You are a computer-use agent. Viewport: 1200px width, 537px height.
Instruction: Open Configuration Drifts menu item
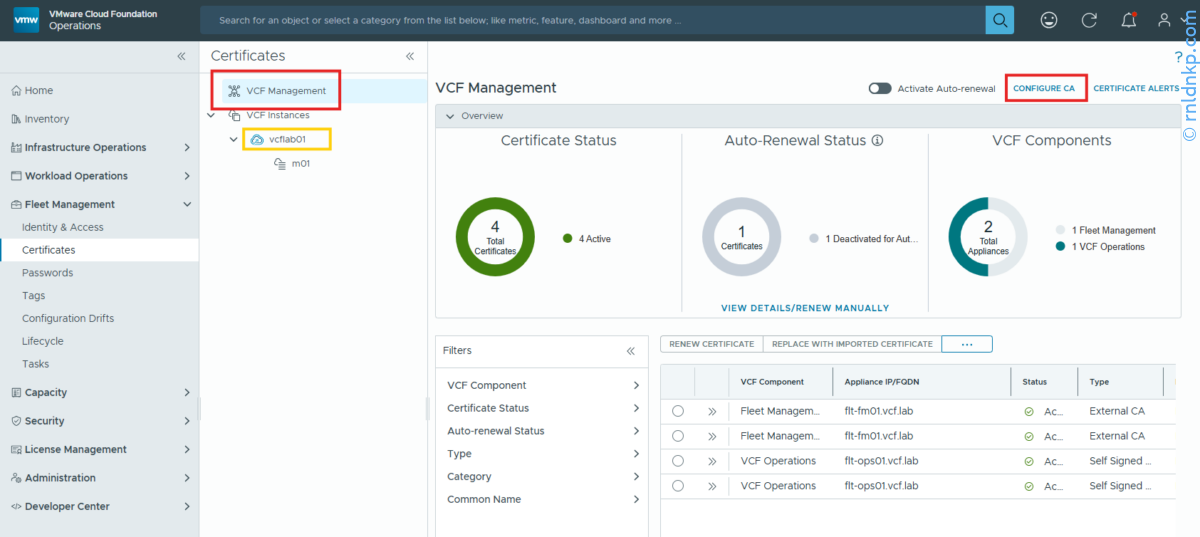(68, 319)
